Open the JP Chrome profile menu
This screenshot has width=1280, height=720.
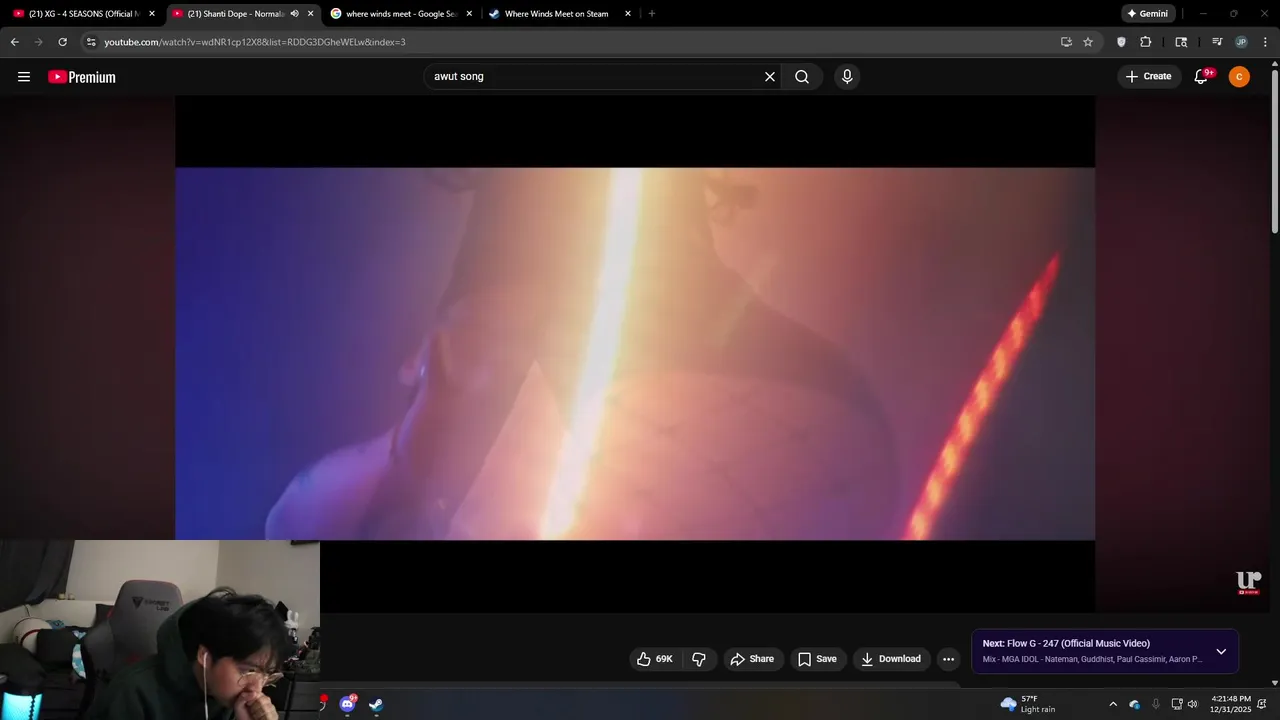point(1241,42)
